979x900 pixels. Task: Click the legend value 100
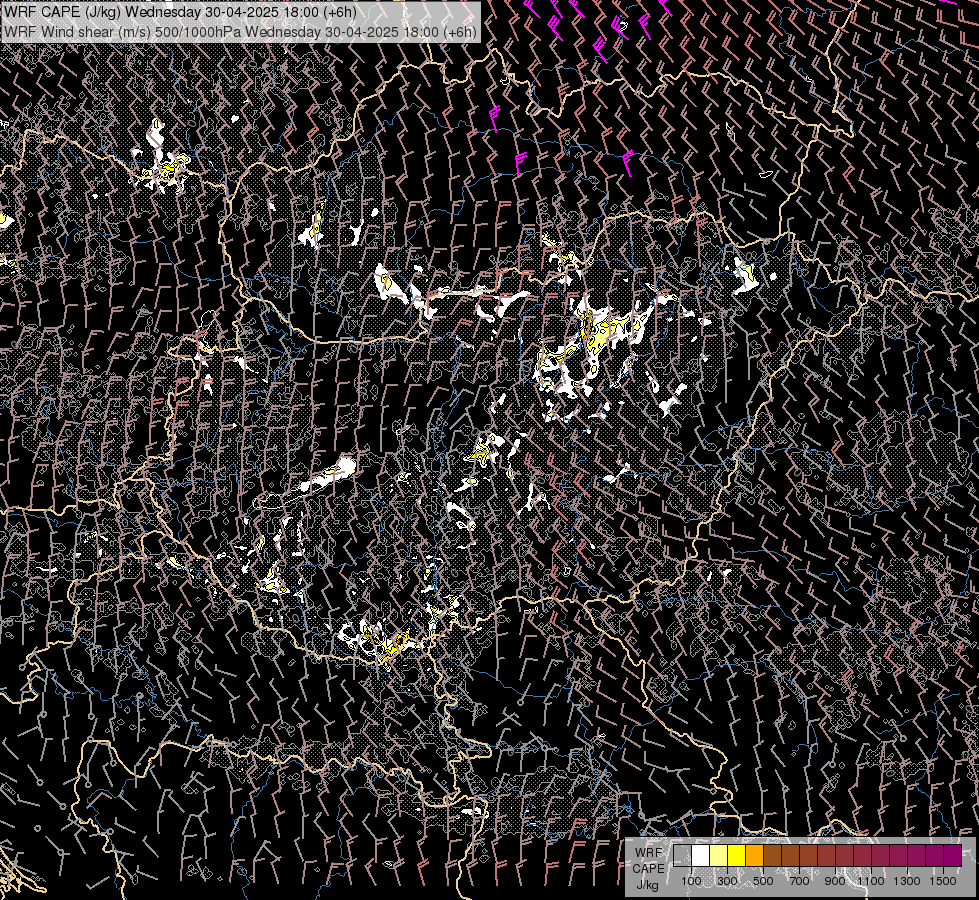click(691, 881)
